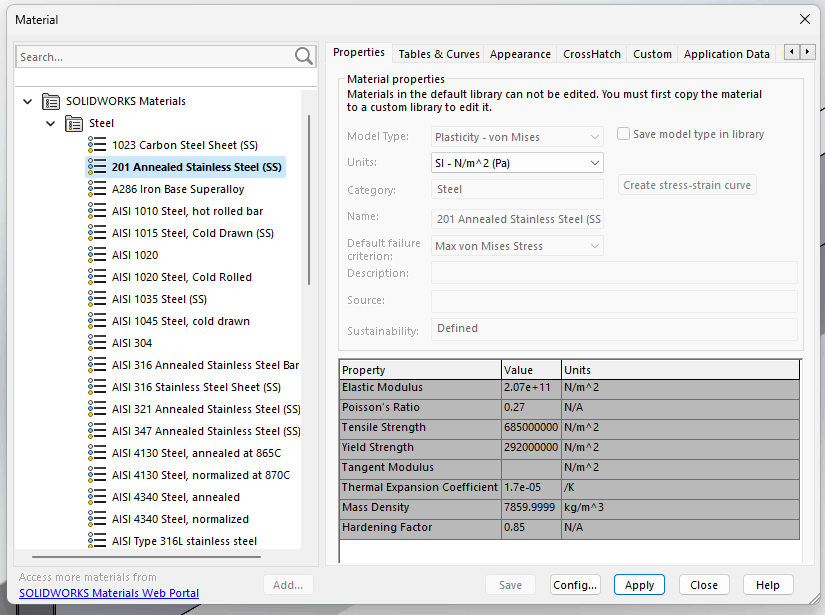Click the AISI 304 material icon
The image size is (825, 615).
point(97,343)
